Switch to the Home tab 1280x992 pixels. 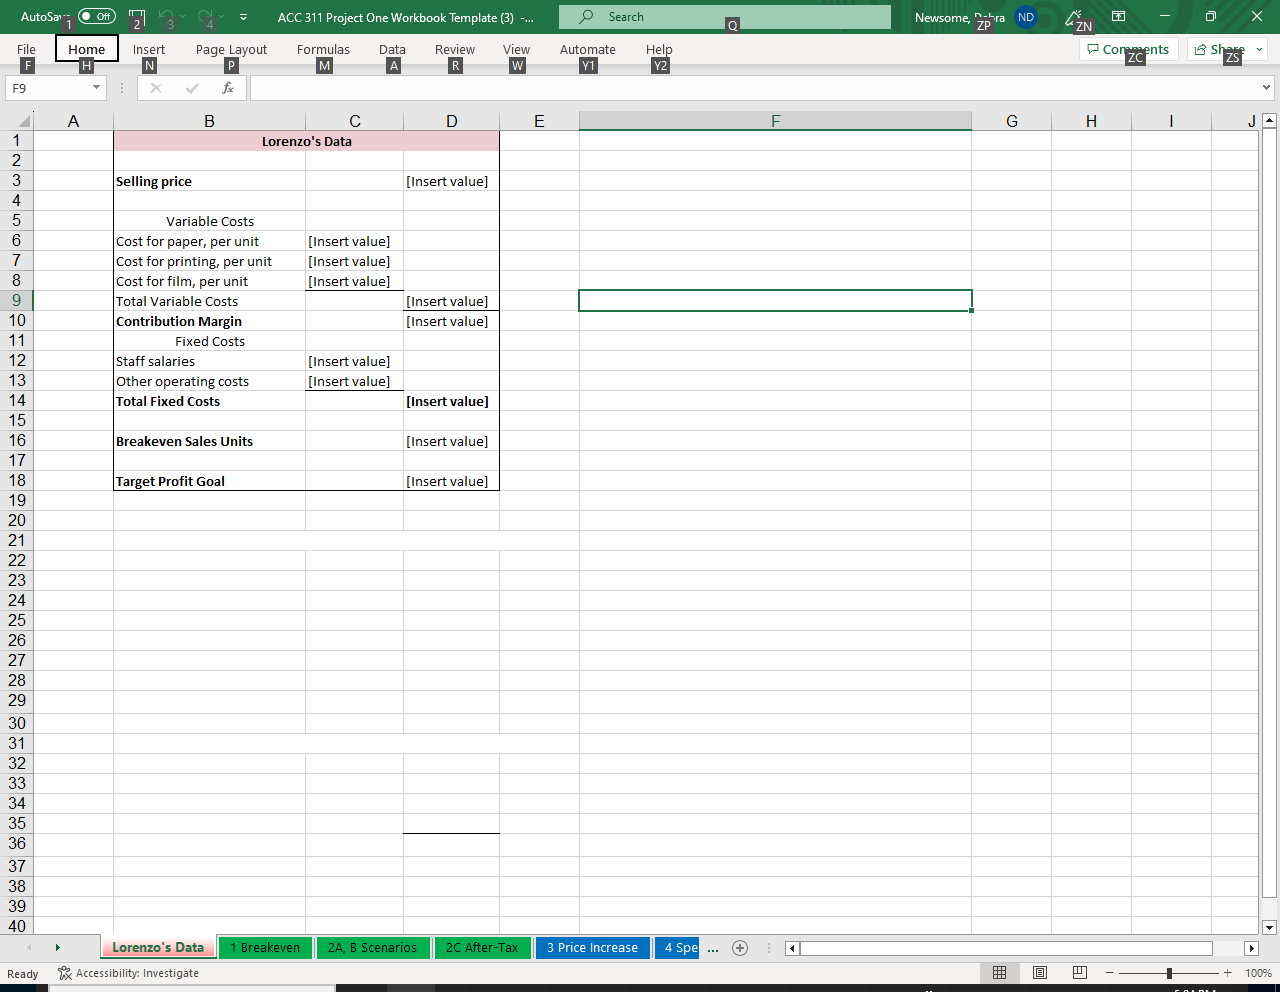click(x=86, y=49)
